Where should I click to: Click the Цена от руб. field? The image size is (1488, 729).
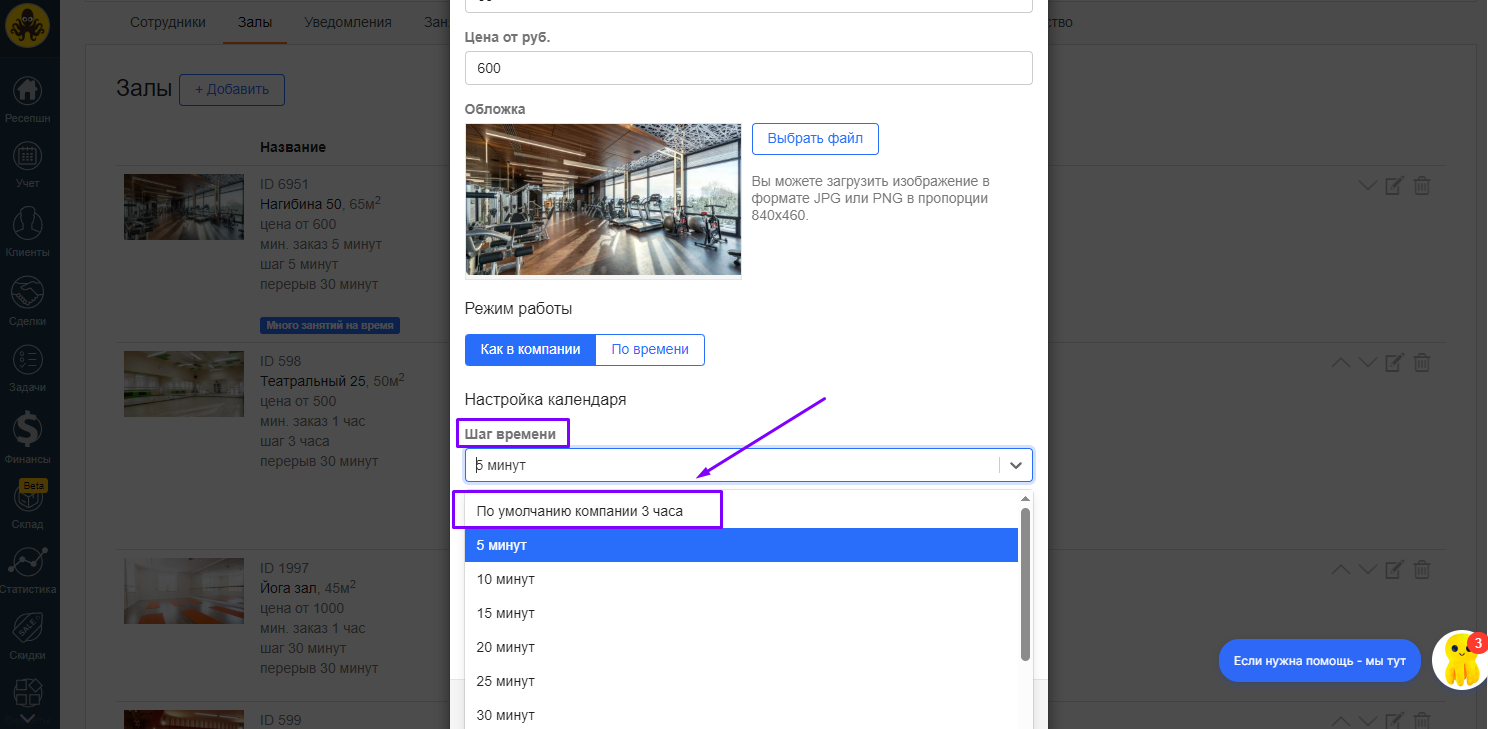(x=748, y=68)
